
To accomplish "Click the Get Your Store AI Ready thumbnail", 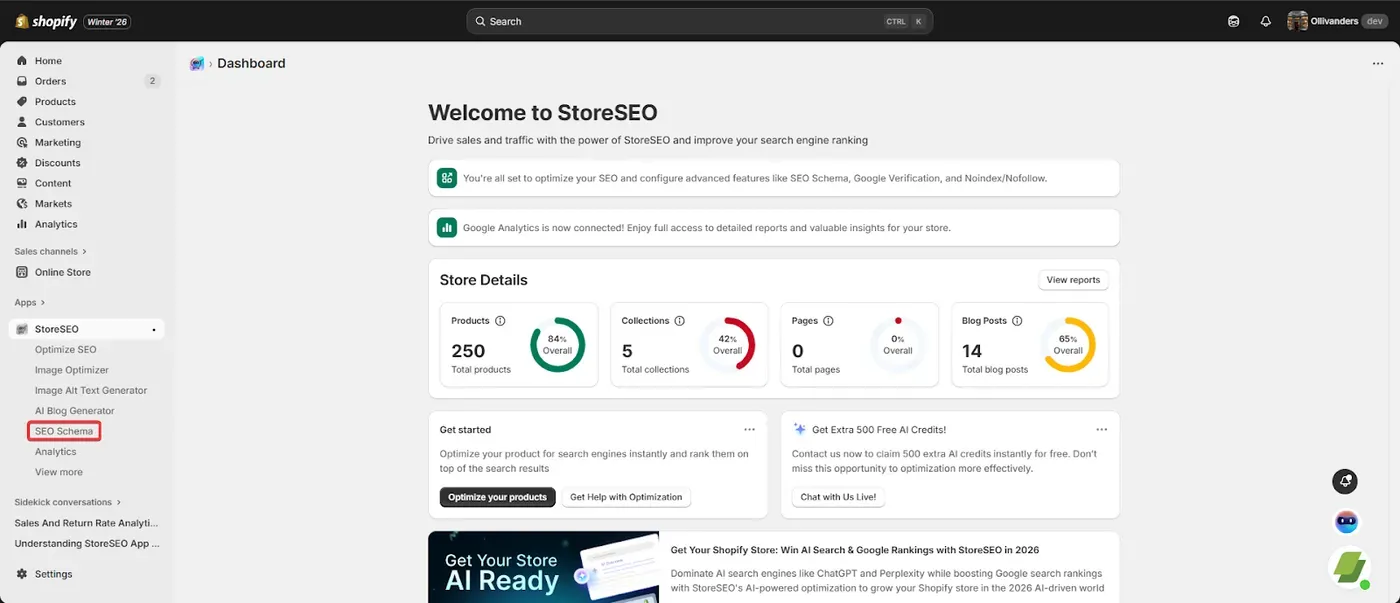I will coord(543,567).
